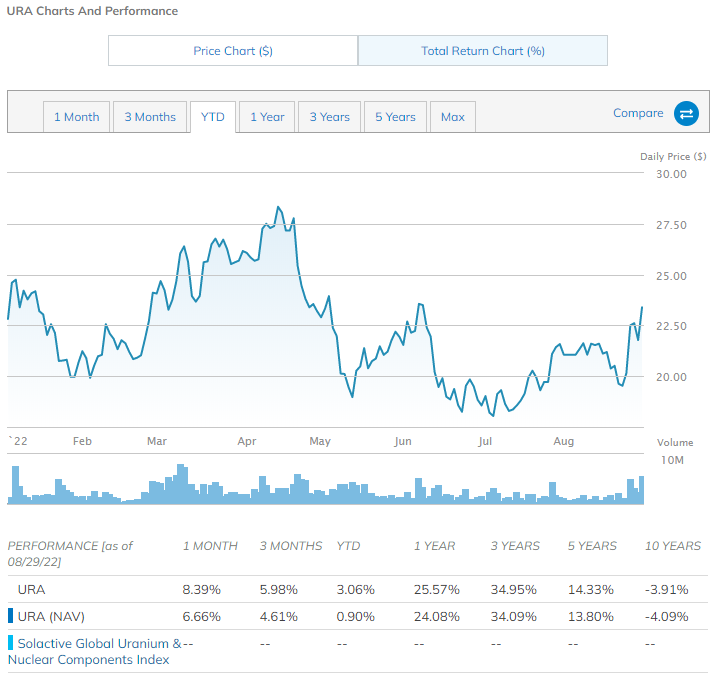Switch to Price Chart ($) view

(x=233, y=51)
